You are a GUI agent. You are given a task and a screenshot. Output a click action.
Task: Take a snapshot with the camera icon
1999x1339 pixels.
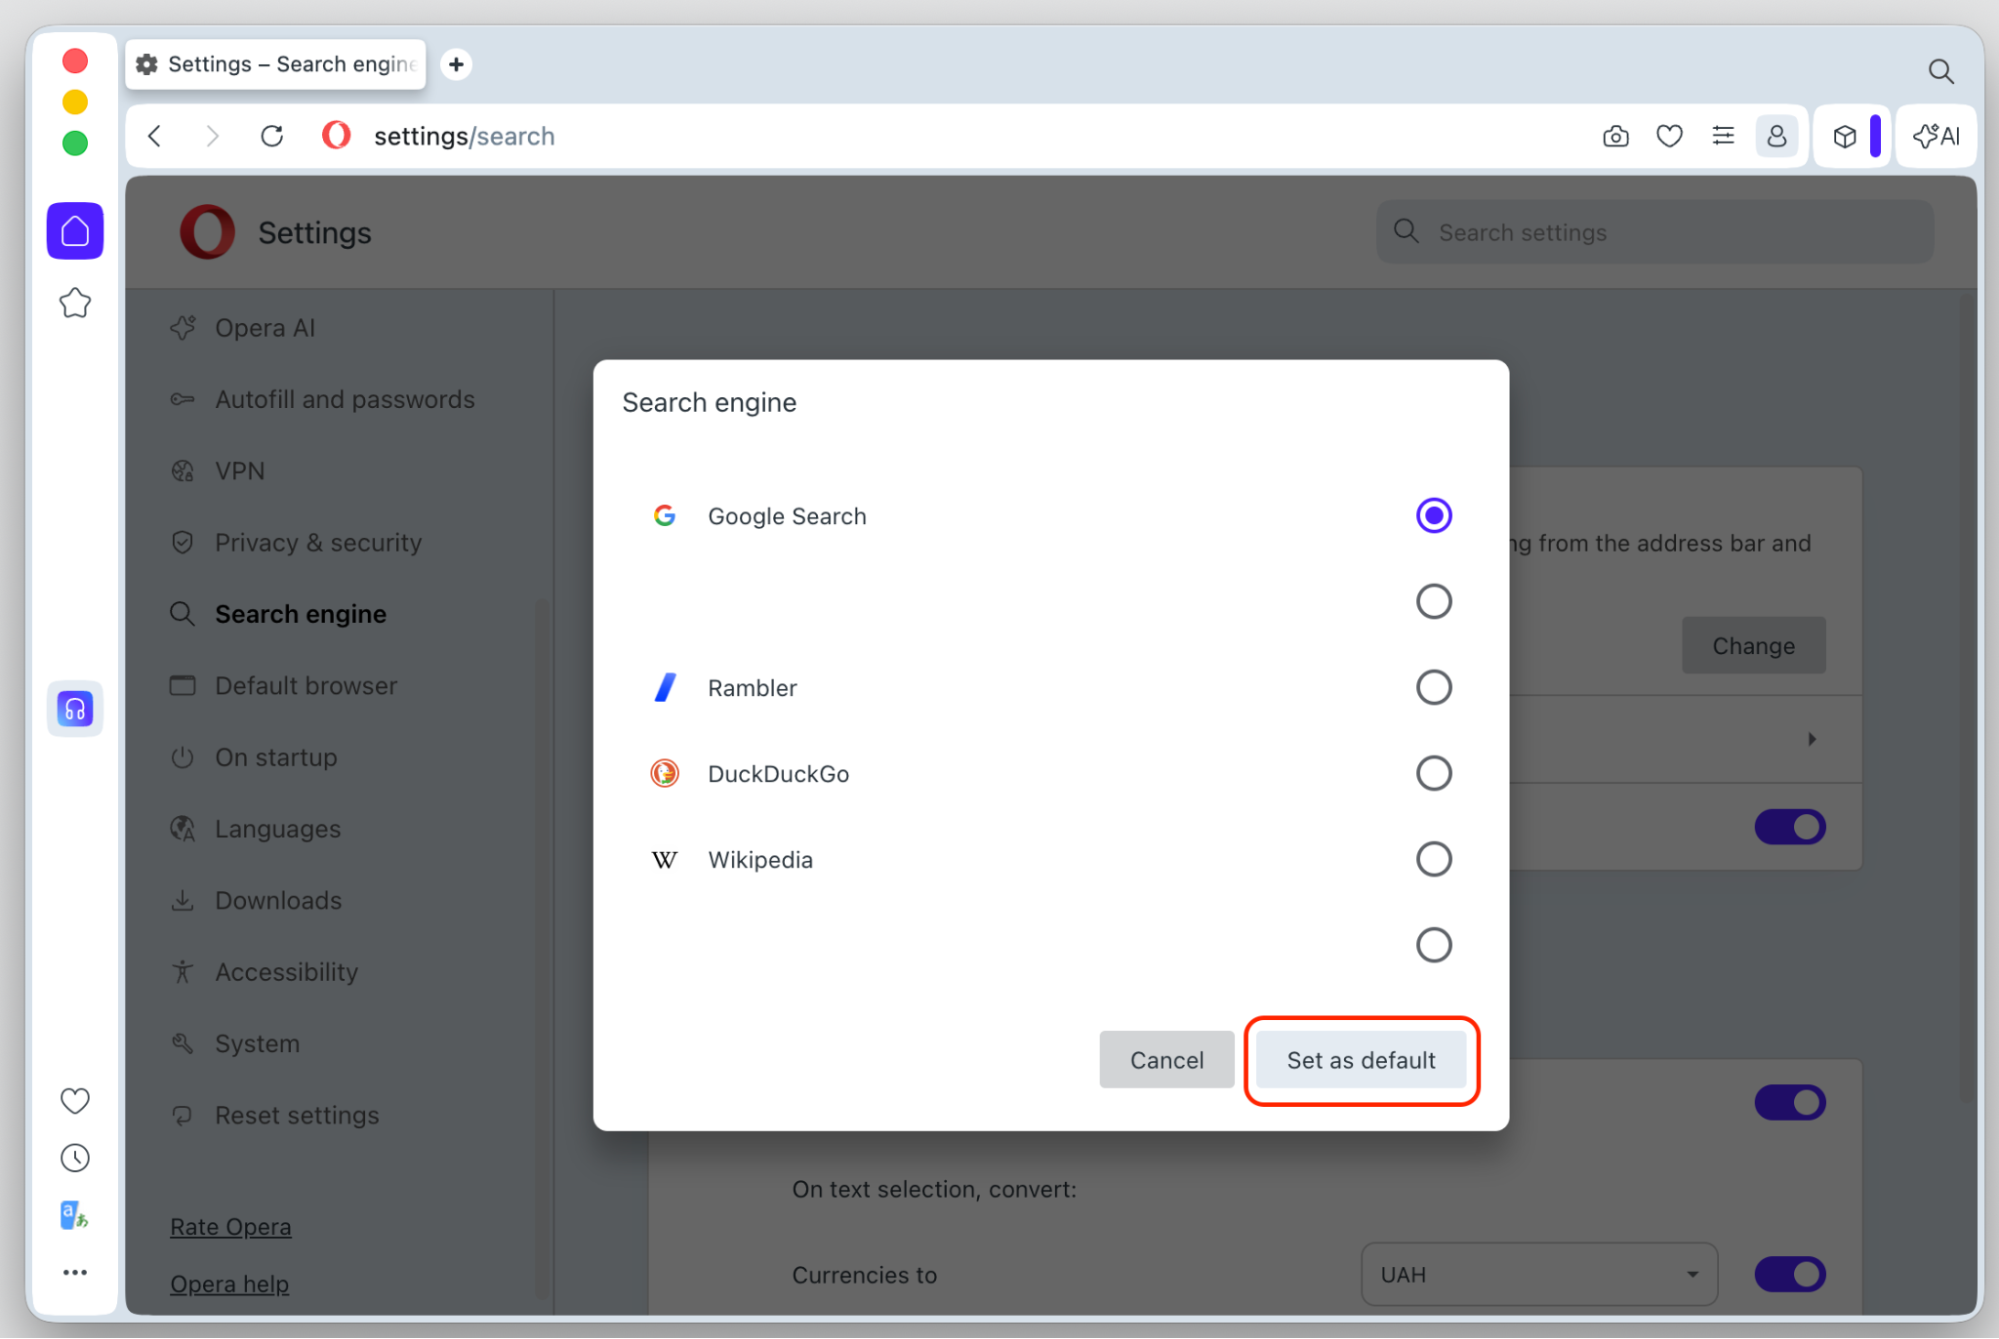point(1616,136)
